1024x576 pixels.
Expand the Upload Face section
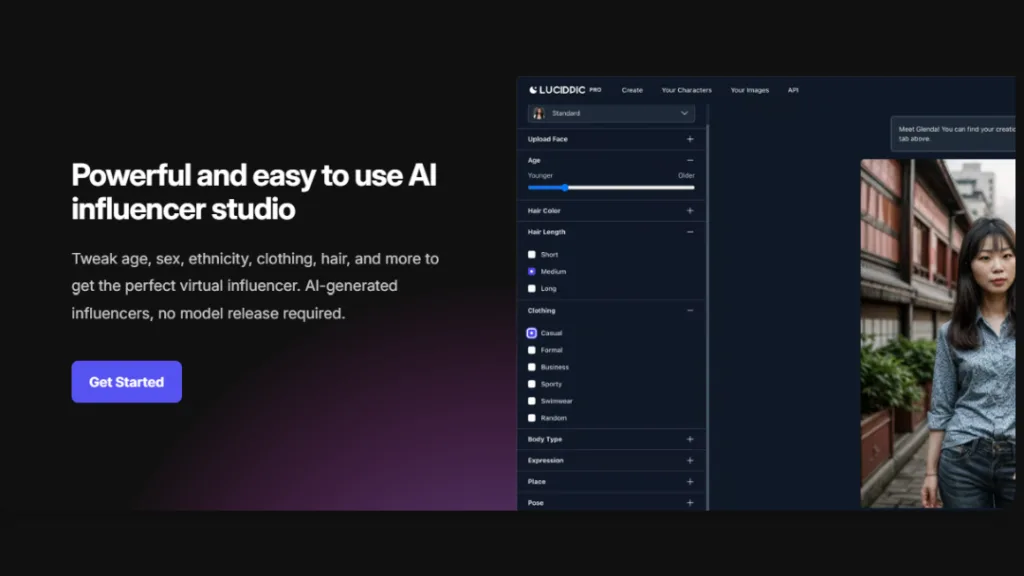pyautogui.click(x=690, y=139)
